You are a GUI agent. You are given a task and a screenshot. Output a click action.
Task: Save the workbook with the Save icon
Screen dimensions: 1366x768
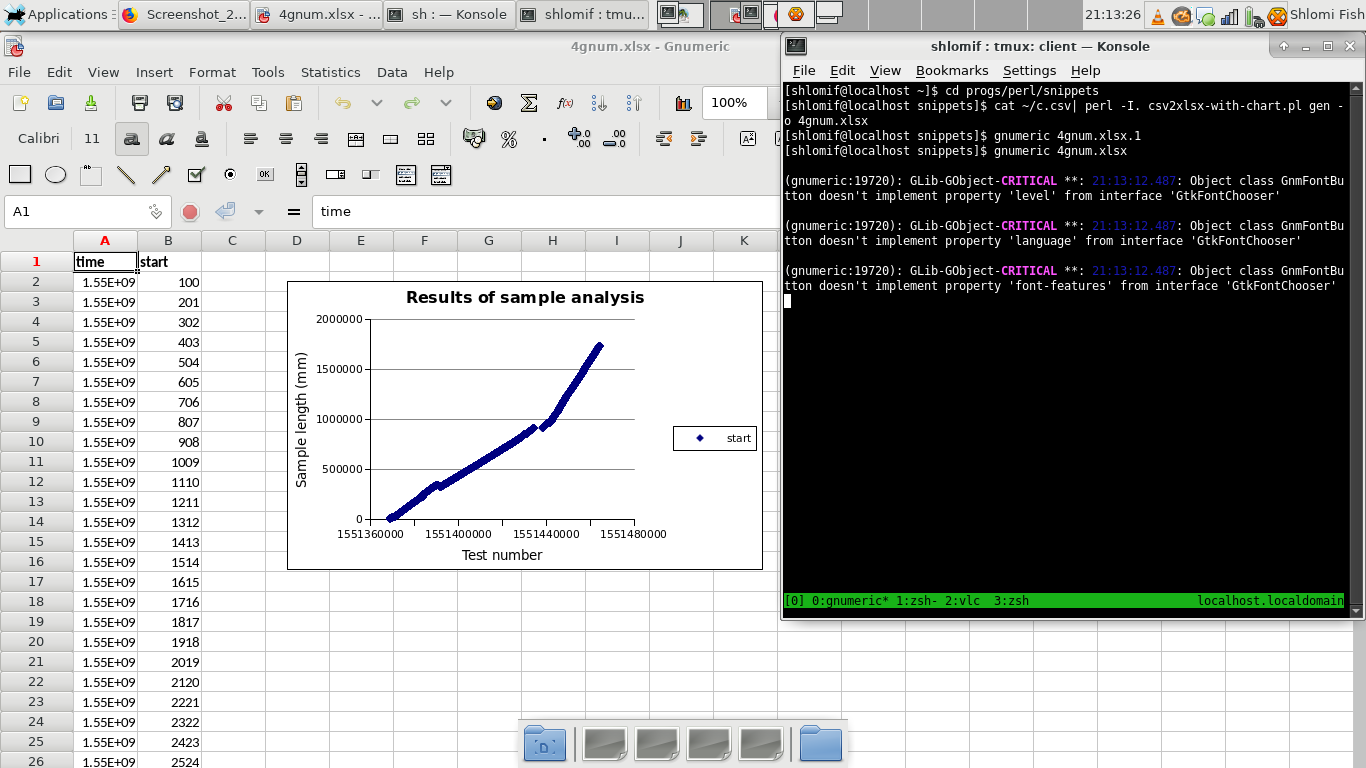(91, 103)
